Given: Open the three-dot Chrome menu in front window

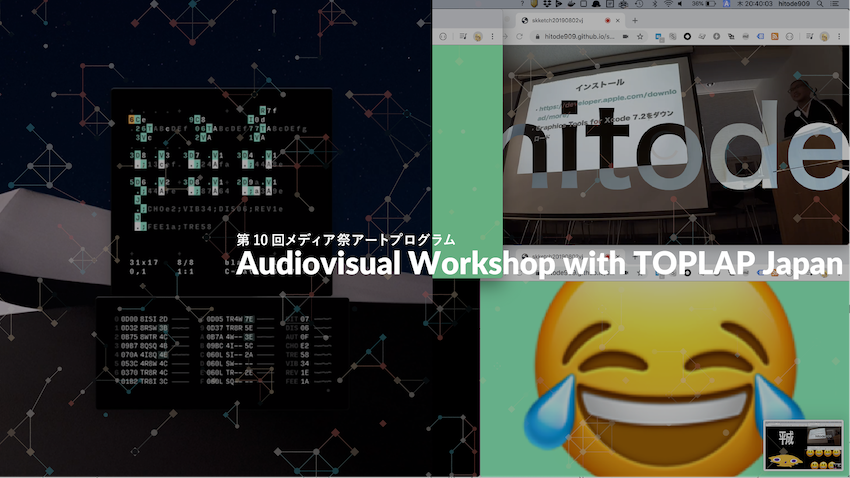Looking at the screenshot, I should click(839, 36).
